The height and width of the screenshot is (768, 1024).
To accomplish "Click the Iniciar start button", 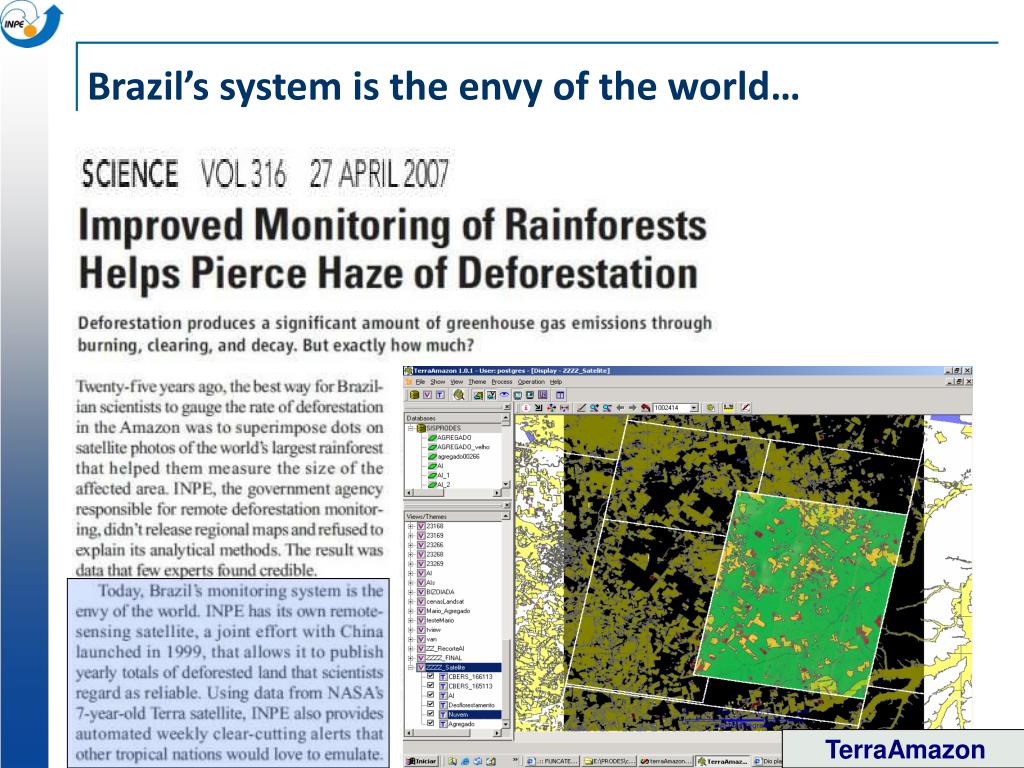I will (x=422, y=761).
